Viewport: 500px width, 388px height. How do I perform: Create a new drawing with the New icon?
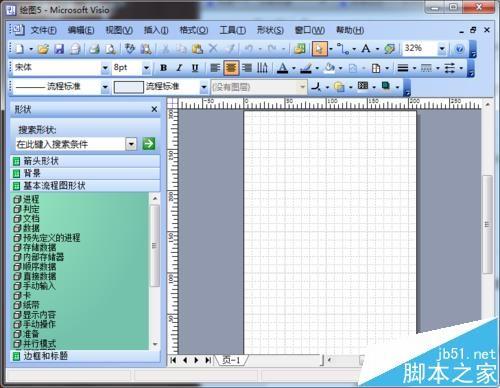tap(19, 49)
